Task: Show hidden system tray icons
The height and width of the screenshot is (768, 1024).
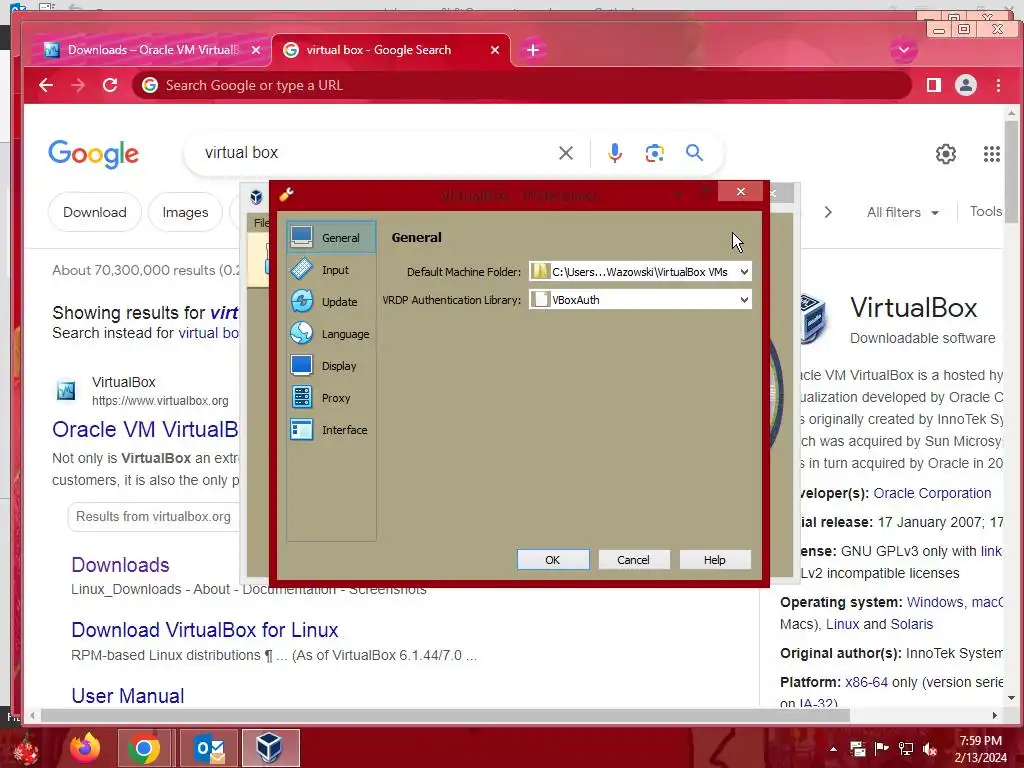Action: [x=833, y=749]
